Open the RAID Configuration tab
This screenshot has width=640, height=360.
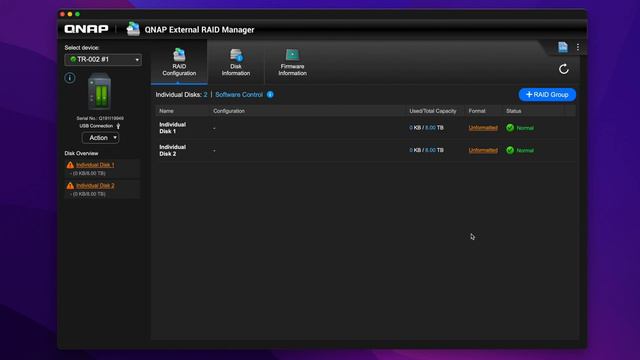179,62
